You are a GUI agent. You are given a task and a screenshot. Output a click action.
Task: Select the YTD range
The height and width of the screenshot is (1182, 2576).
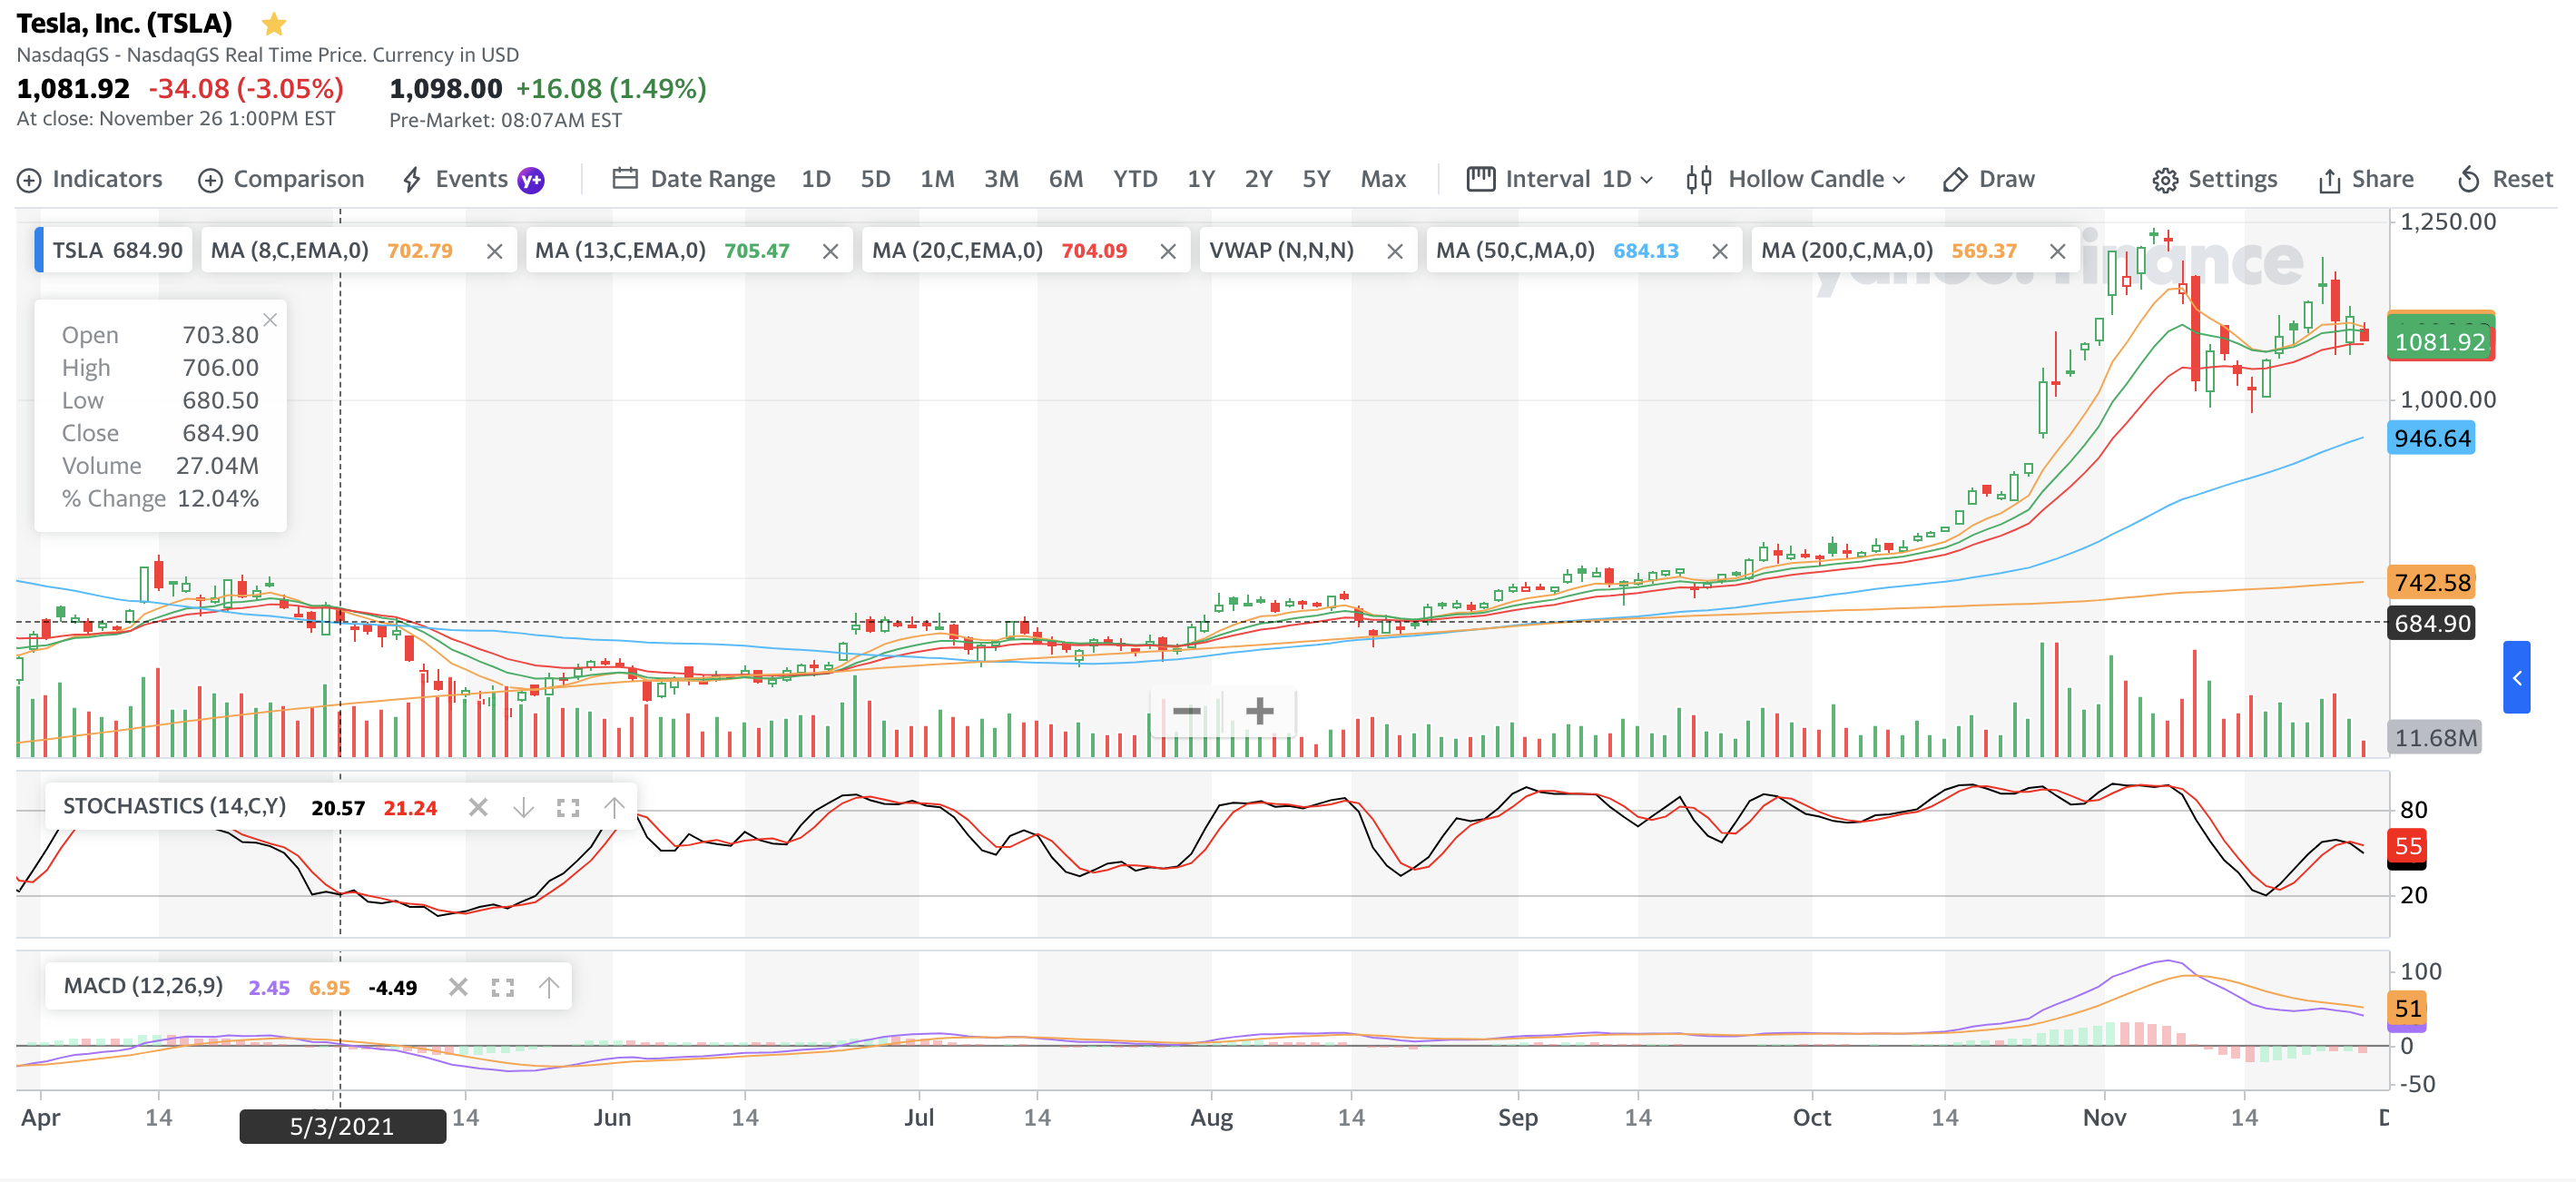coord(1135,179)
